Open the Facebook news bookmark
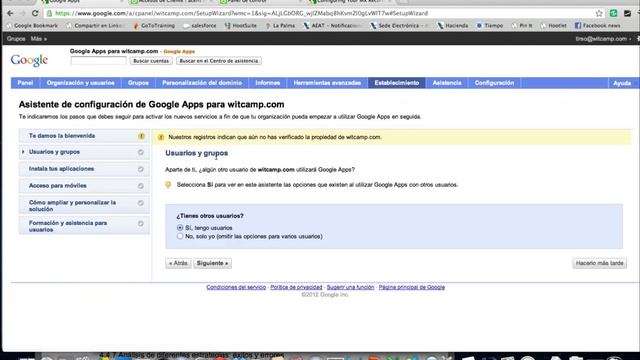The image size is (640, 360). 598,26
